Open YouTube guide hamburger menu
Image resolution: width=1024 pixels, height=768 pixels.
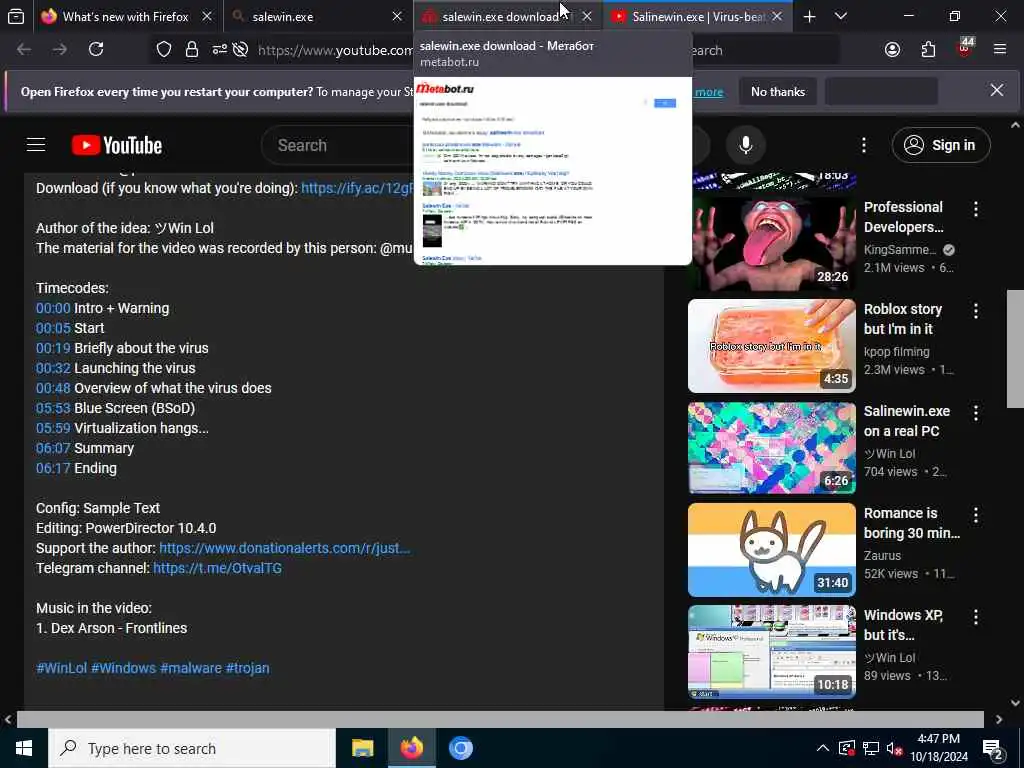tap(36, 144)
